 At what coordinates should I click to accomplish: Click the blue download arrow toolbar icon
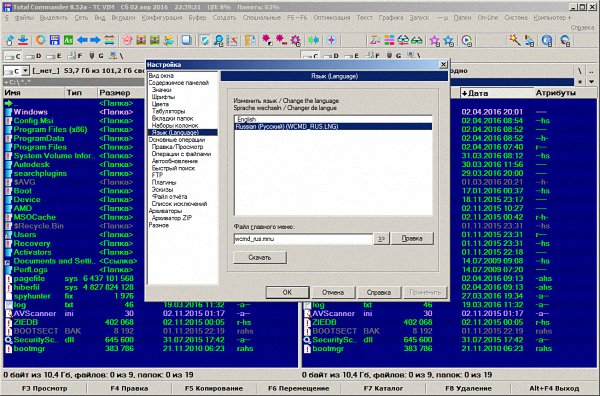23,40
